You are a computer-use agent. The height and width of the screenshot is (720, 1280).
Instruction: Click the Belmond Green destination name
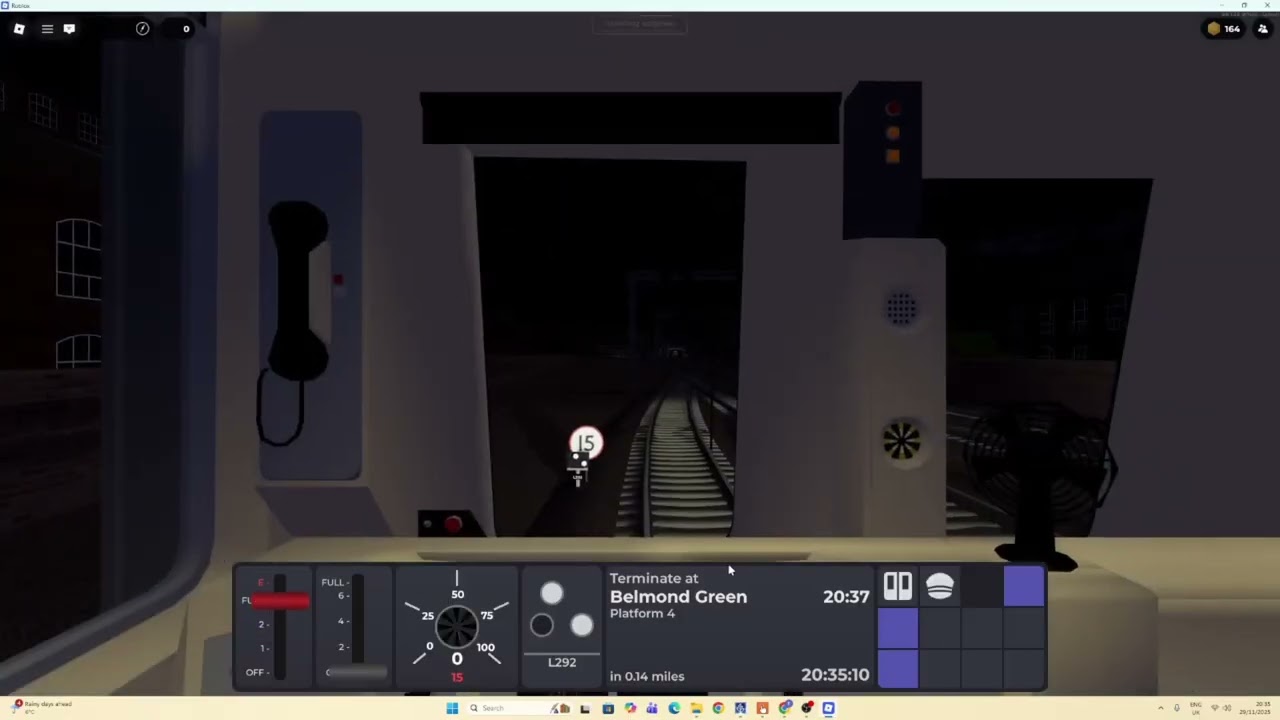[x=678, y=596]
